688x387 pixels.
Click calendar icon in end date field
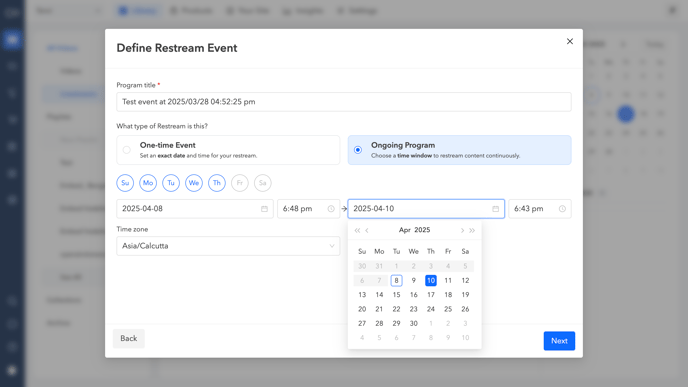click(495, 209)
